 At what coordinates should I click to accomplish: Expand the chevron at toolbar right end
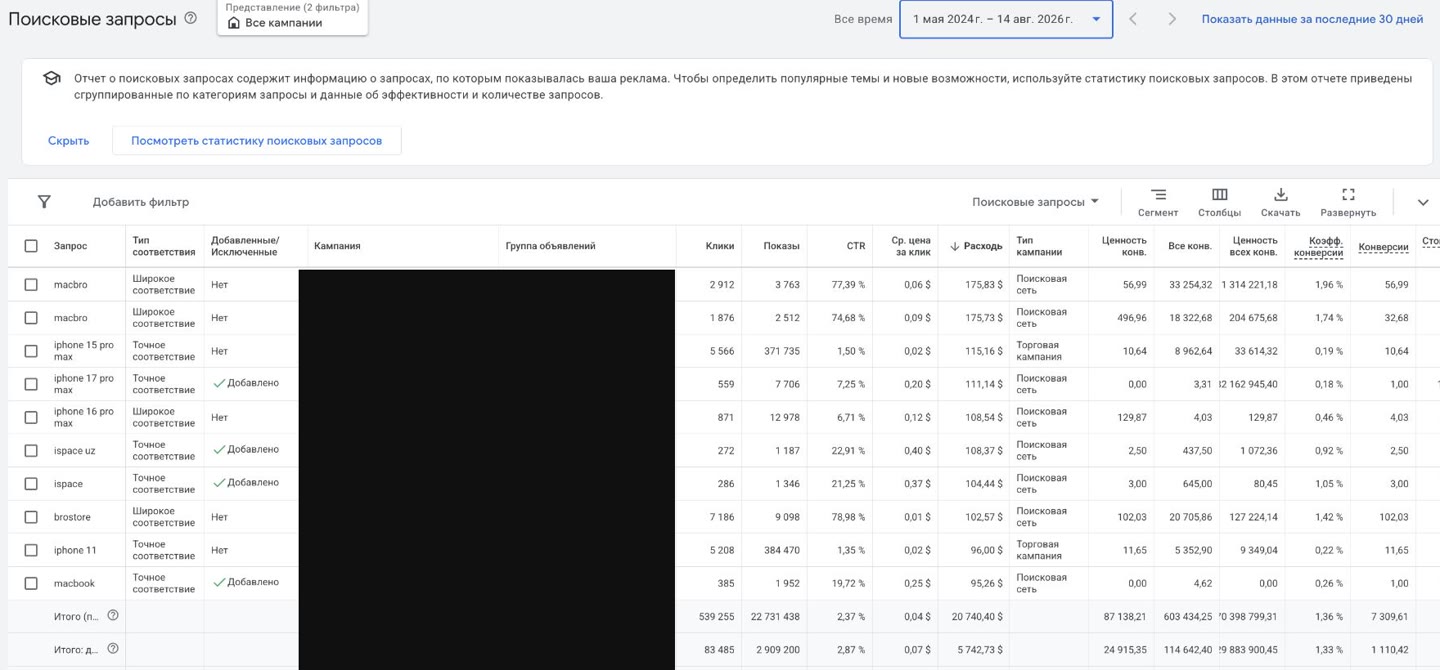pyautogui.click(x=1423, y=202)
